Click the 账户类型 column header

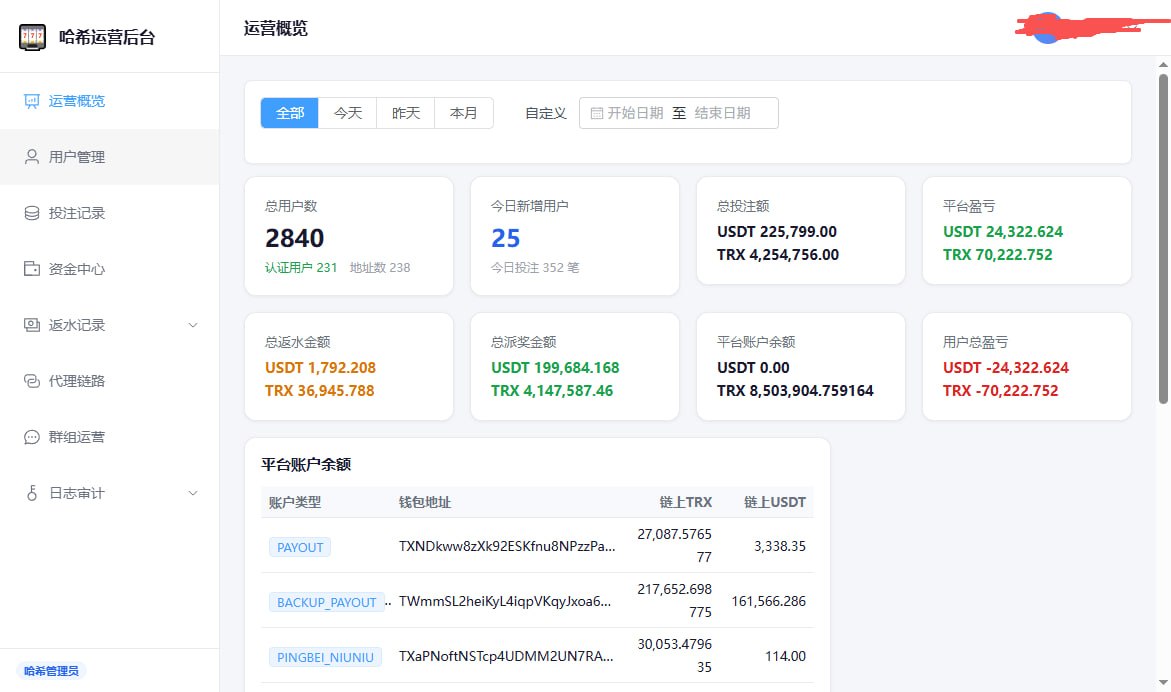coord(295,502)
